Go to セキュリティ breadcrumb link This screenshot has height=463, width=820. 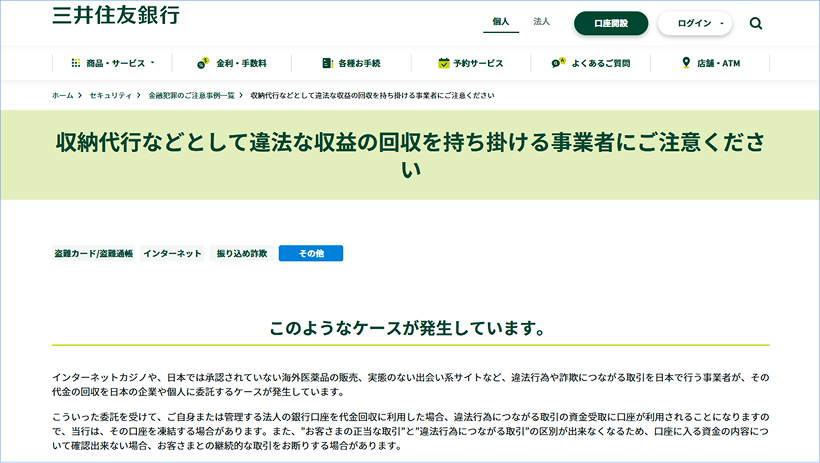click(110, 95)
